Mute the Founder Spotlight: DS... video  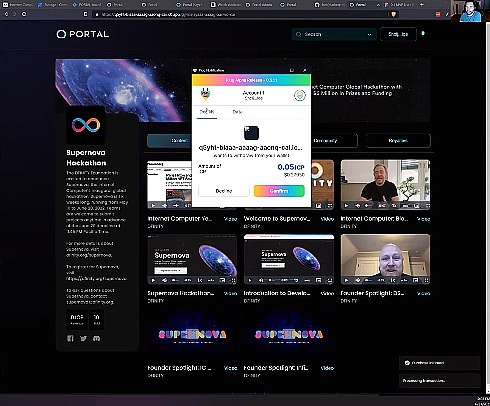pos(357,280)
